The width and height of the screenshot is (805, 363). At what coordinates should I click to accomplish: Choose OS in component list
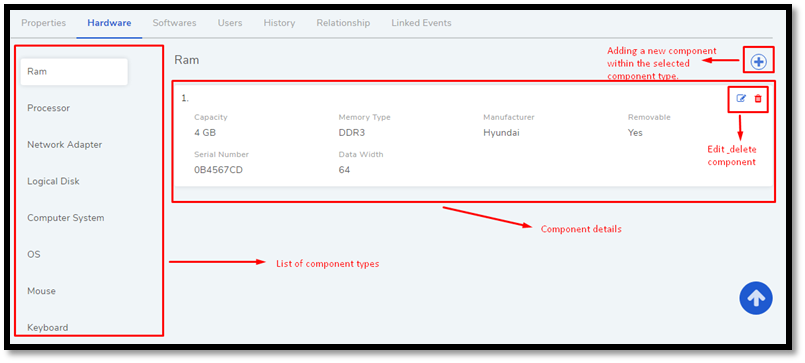pos(33,255)
